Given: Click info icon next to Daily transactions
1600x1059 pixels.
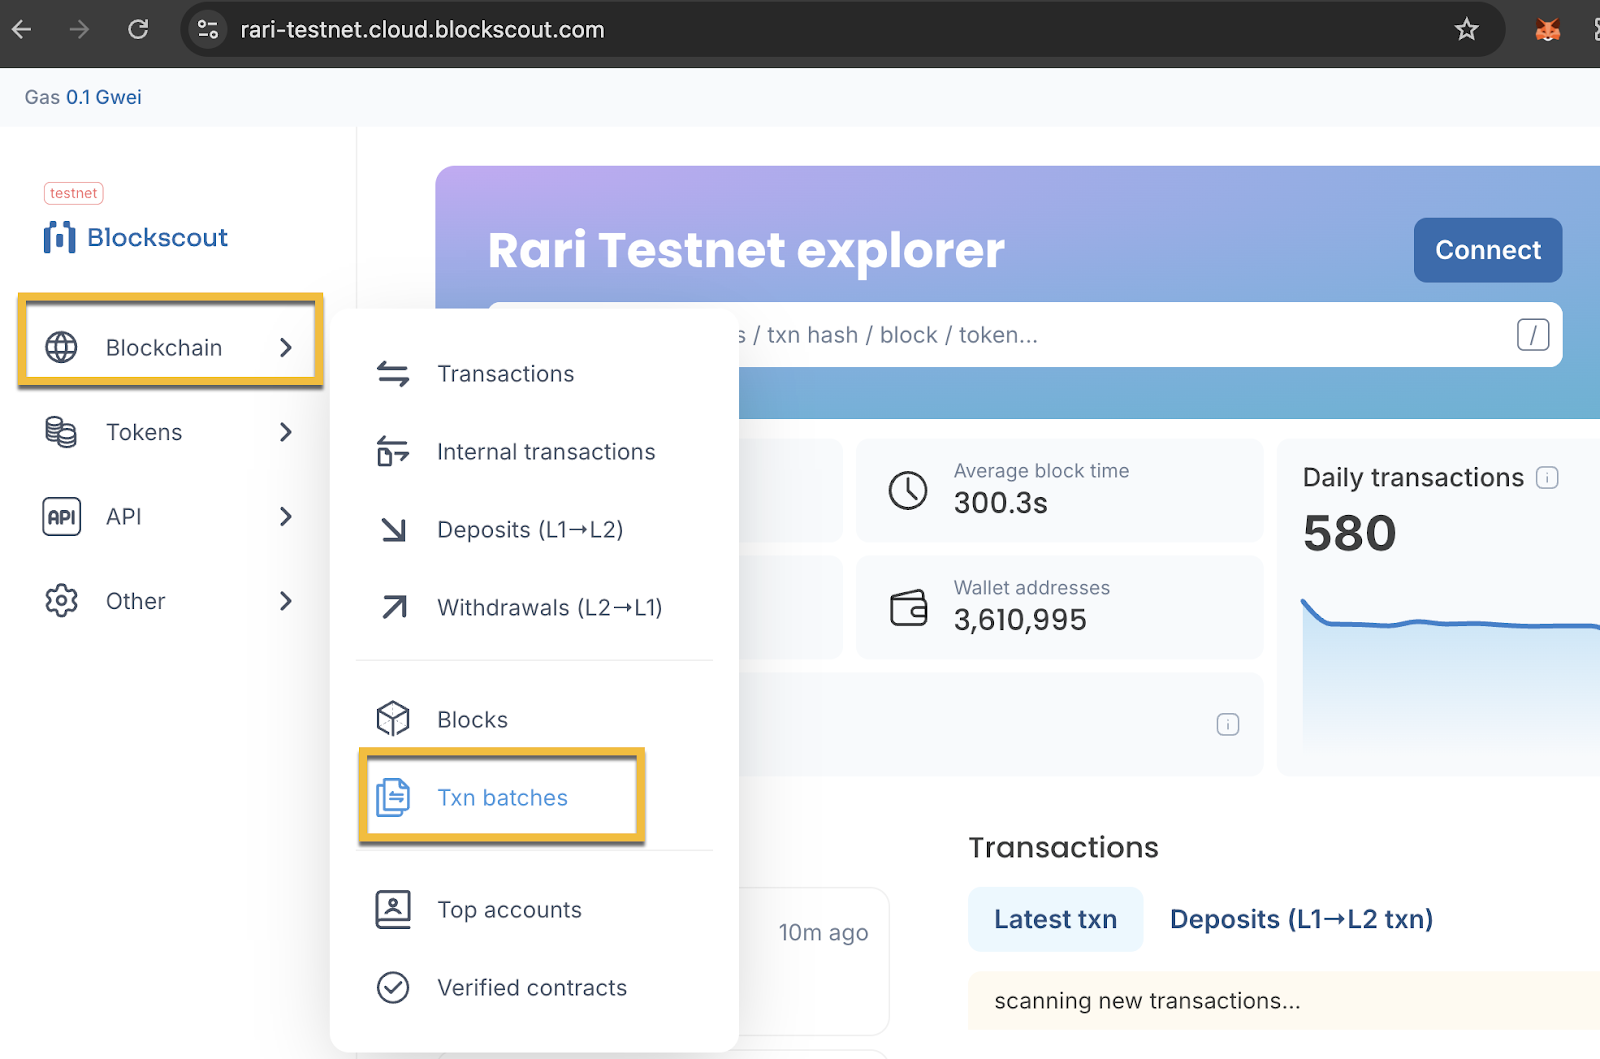Looking at the screenshot, I should [x=1547, y=478].
